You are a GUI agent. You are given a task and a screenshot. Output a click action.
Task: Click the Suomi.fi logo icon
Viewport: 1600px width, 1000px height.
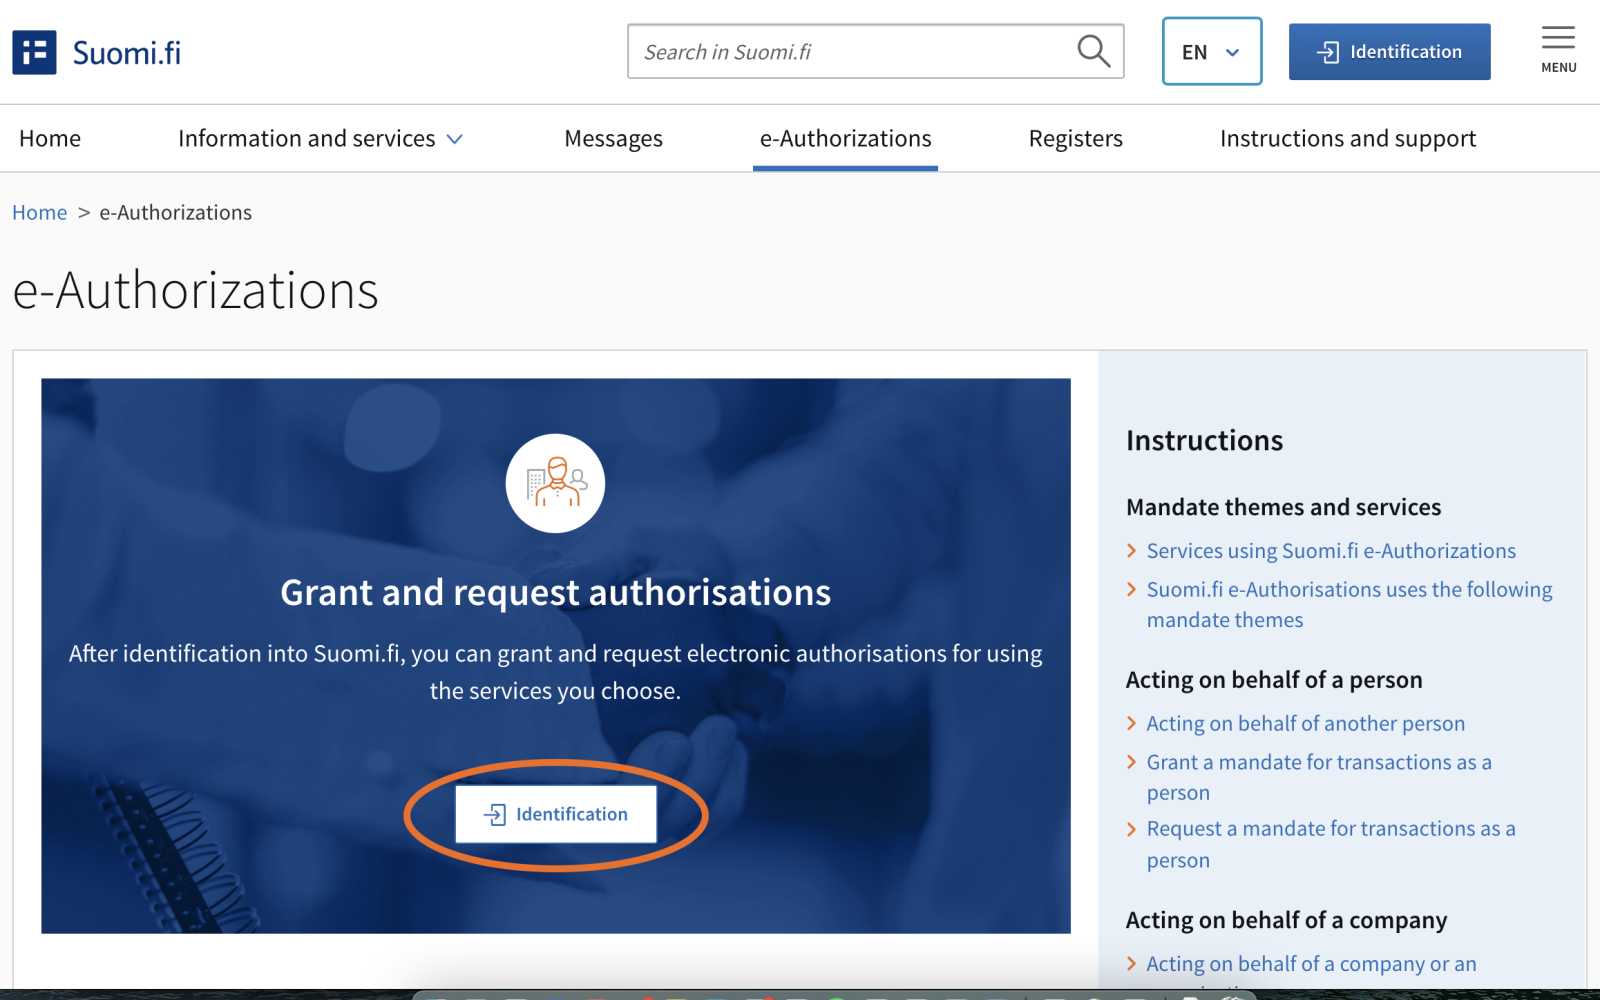pyautogui.click(x=34, y=52)
